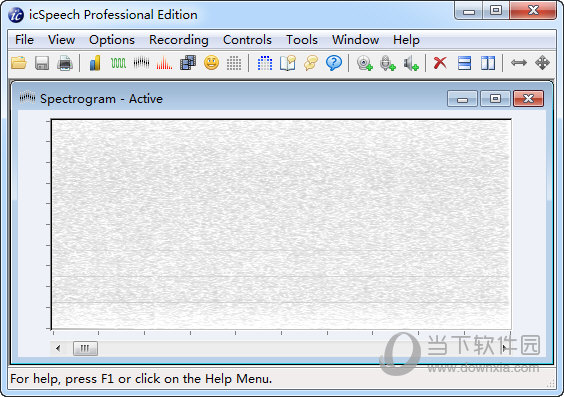Image resolution: width=564 pixels, height=397 pixels.
Task: Add a microphone with the plus icon
Action: click(387, 63)
